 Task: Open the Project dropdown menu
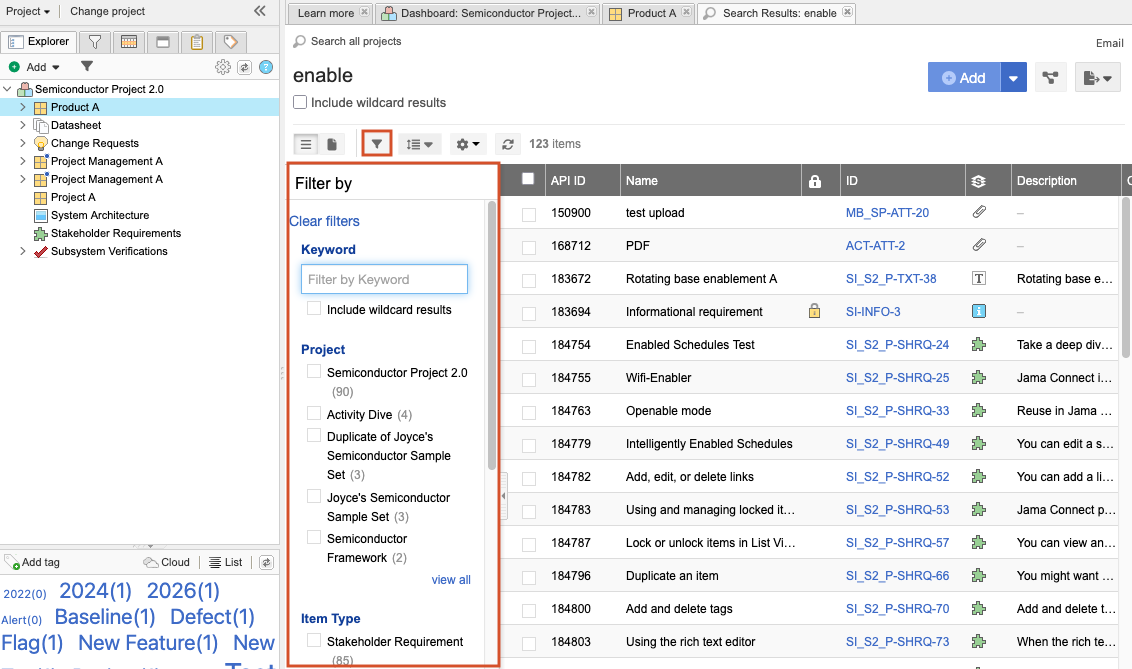click(x=28, y=11)
